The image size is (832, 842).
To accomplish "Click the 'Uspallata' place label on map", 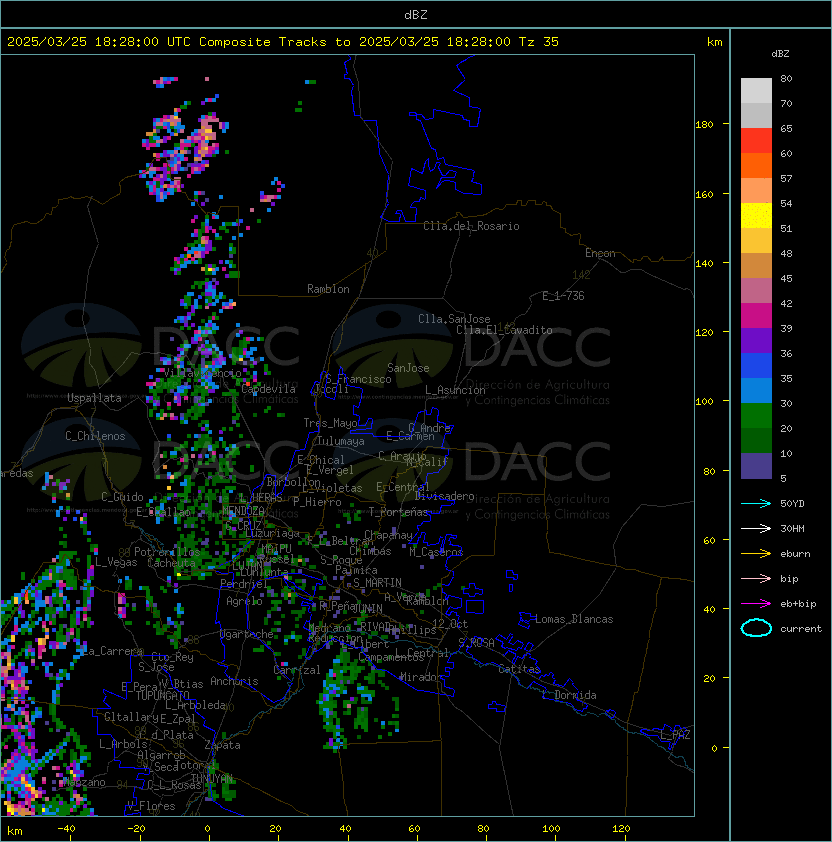I will pyautogui.click(x=94, y=398).
